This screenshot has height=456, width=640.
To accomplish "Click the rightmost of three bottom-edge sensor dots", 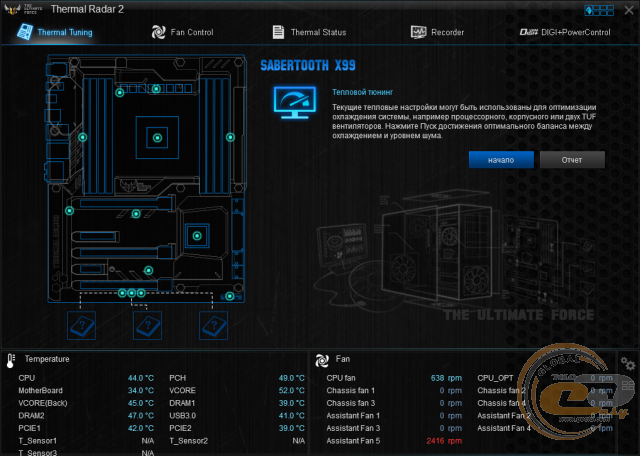I will point(141,293).
